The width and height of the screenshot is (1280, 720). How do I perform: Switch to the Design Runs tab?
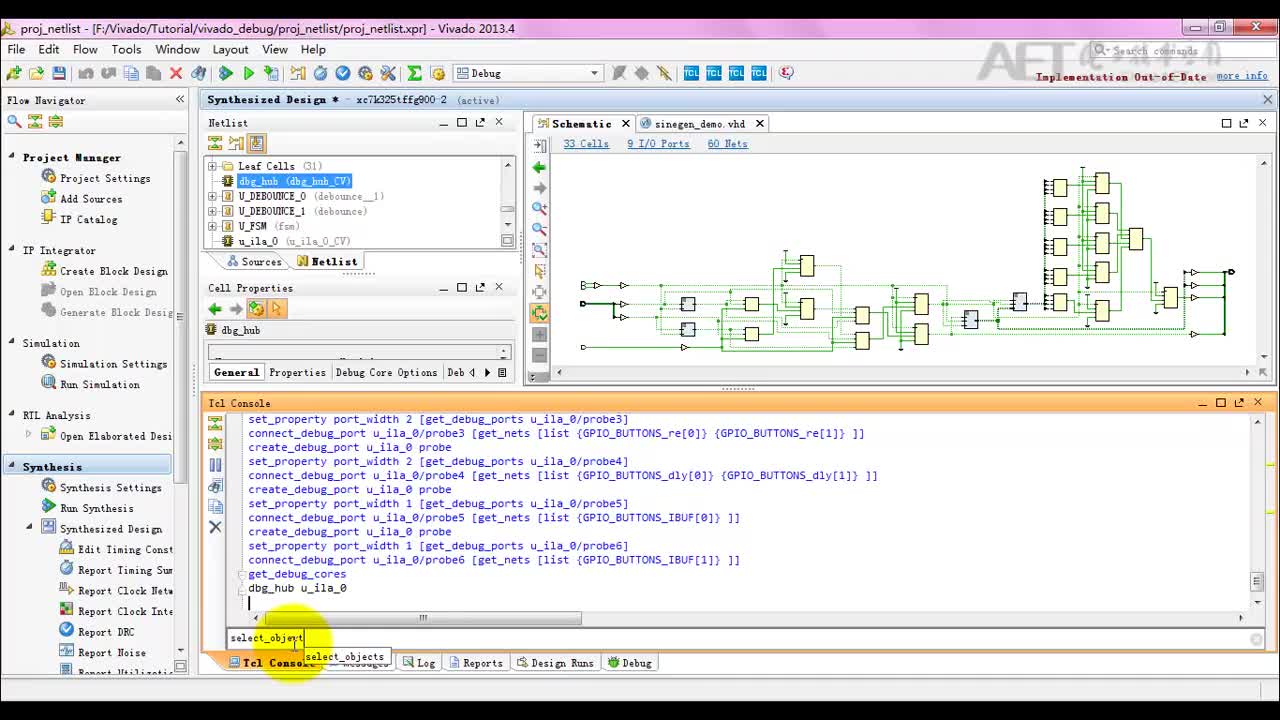point(555,663)
